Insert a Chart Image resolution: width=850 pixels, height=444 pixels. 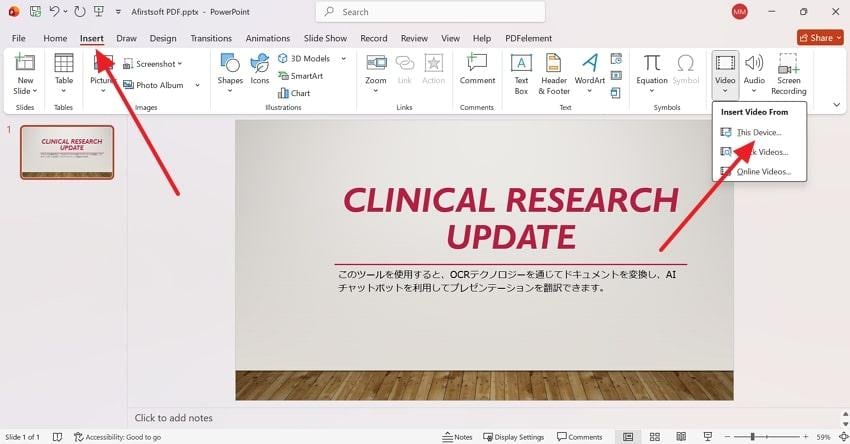294,93
